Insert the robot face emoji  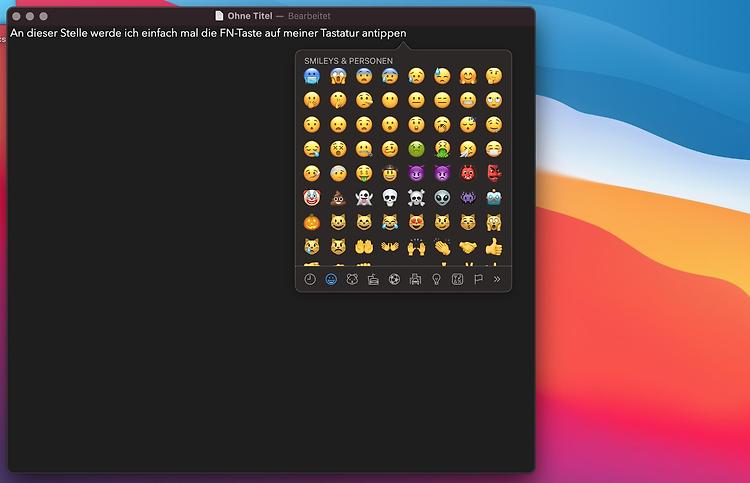494,198
